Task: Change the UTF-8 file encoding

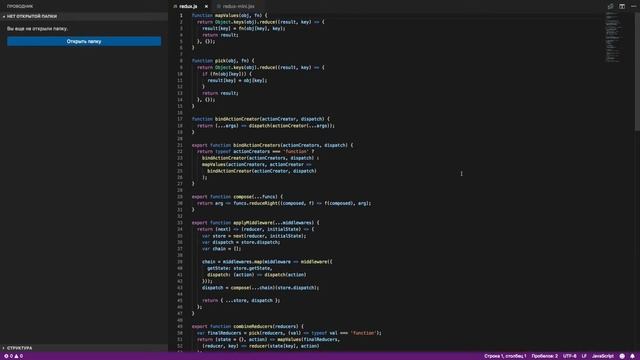Action: 569,356
